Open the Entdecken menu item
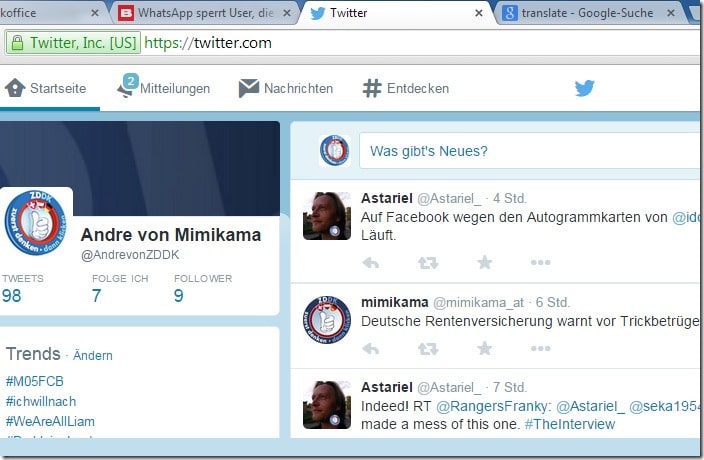The height and width of the screenshot is (460, 704). pos(418,88)
